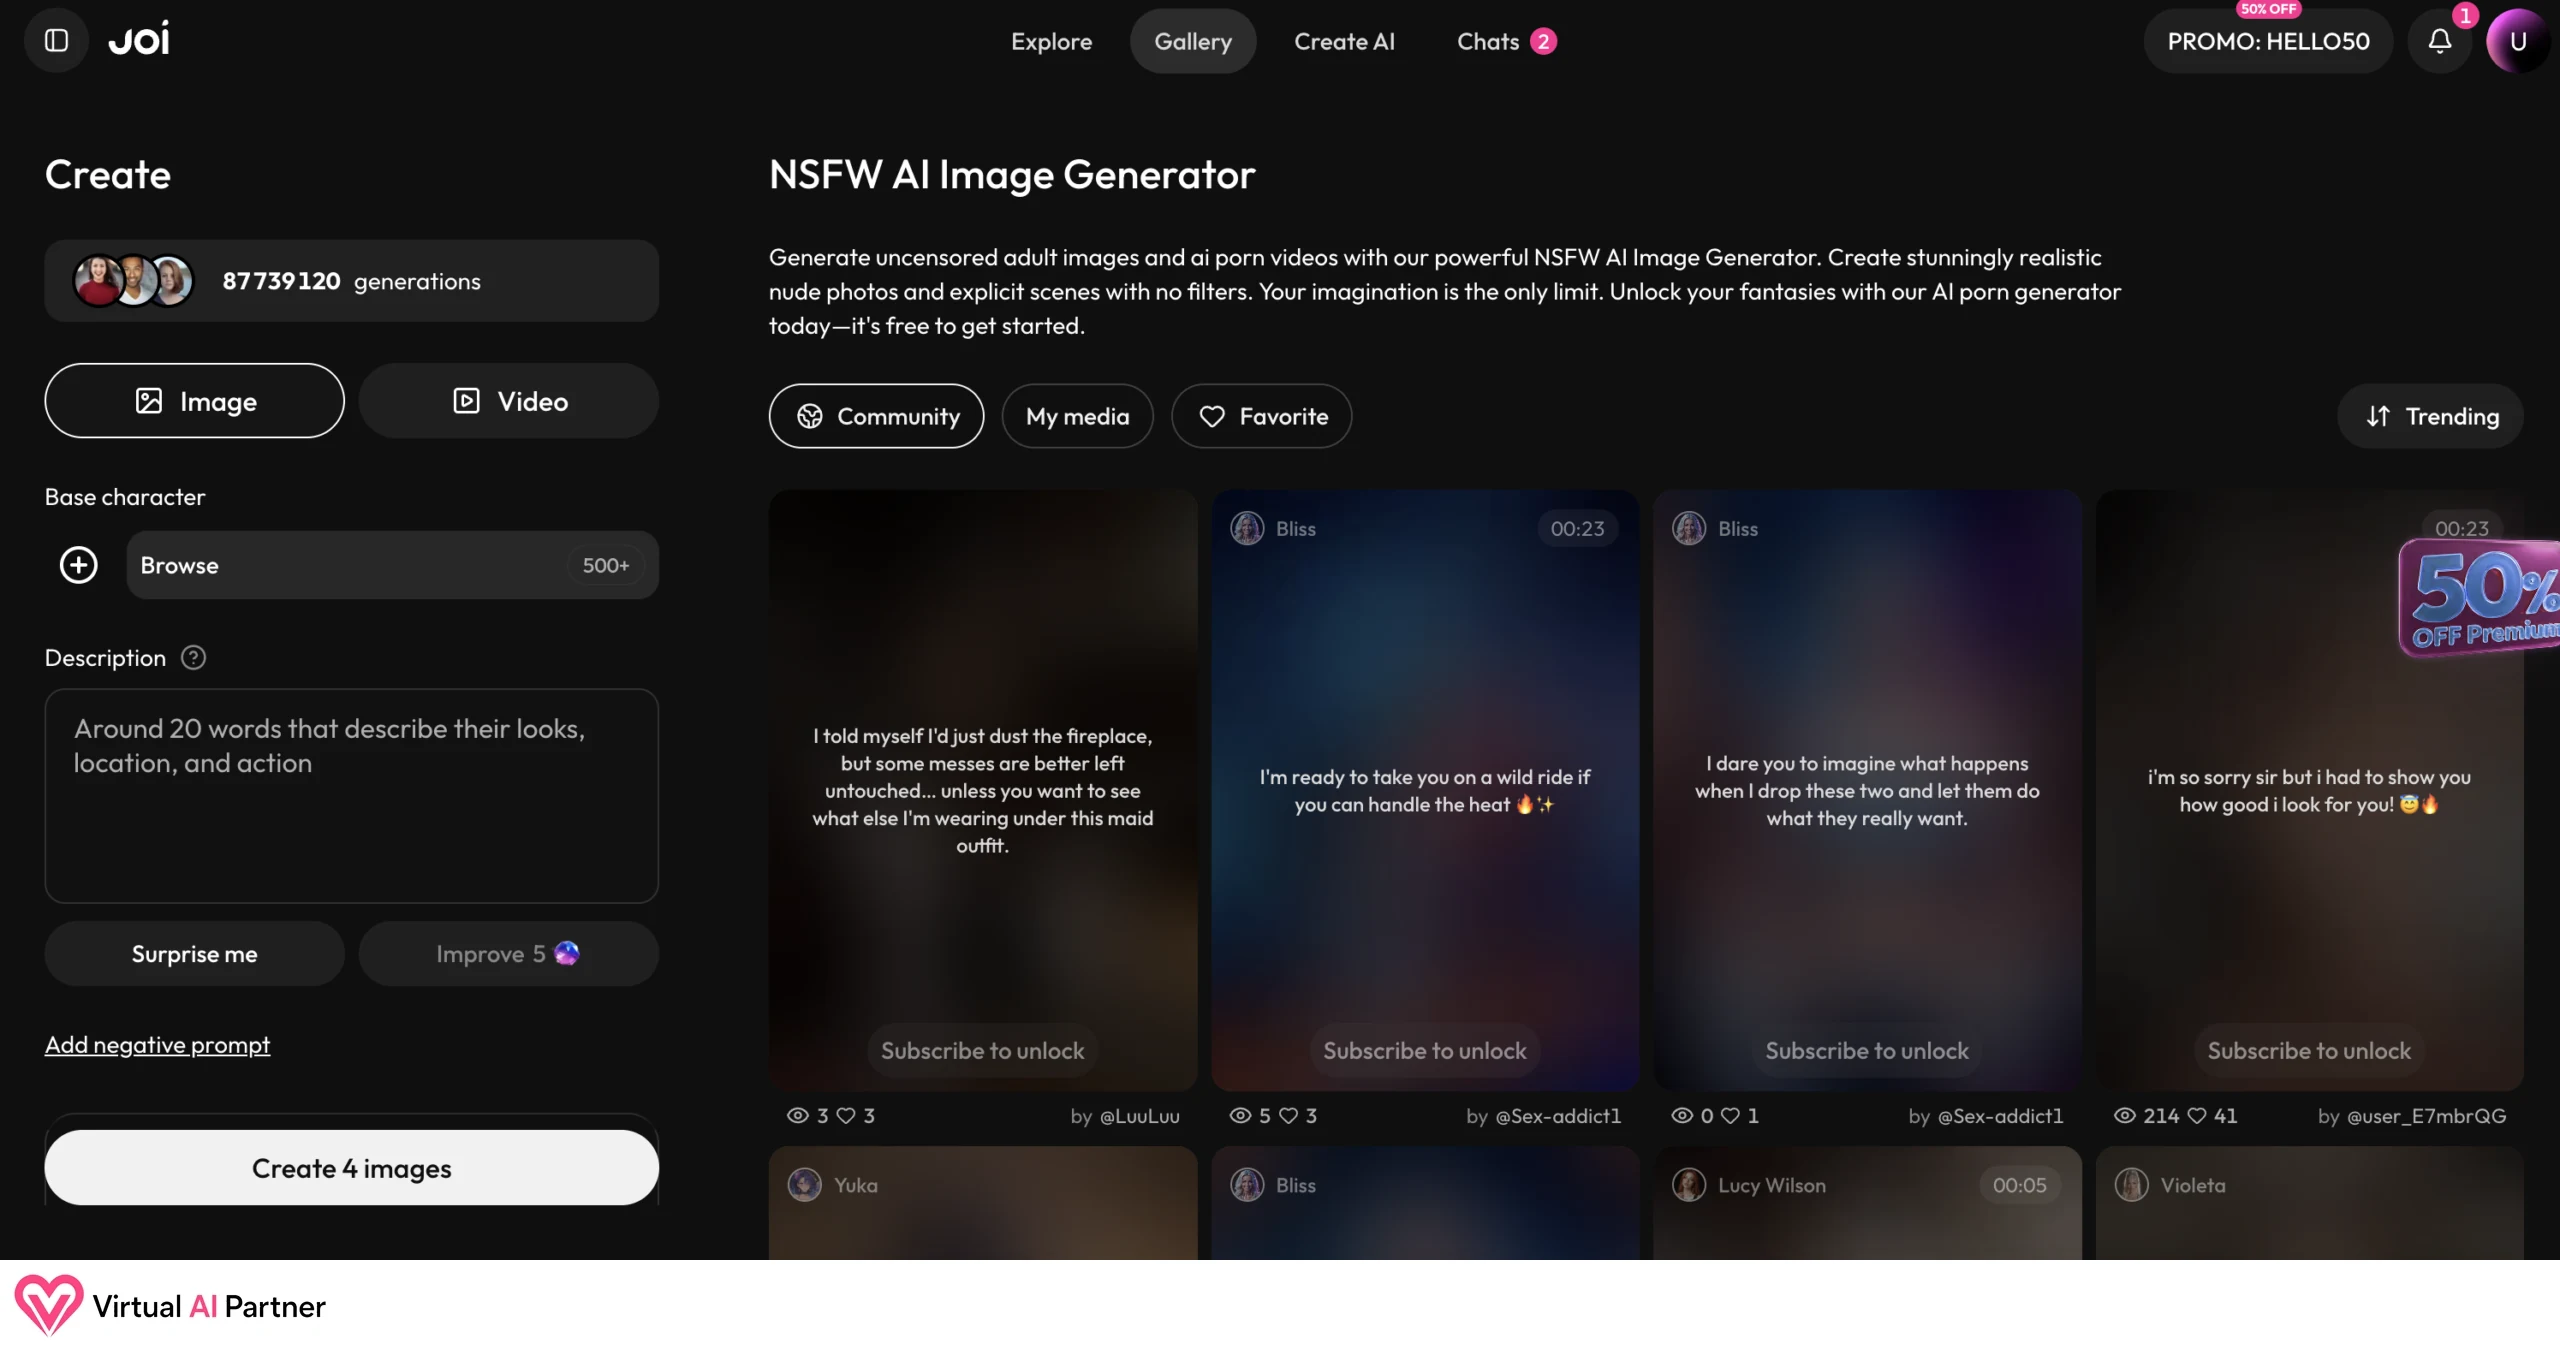Open the Chats nav tab

point(1506,41)
